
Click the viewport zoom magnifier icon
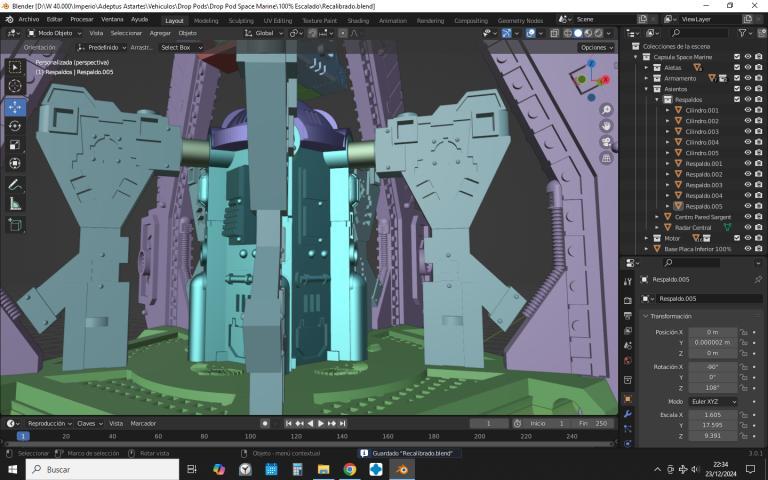click(606, 110)
